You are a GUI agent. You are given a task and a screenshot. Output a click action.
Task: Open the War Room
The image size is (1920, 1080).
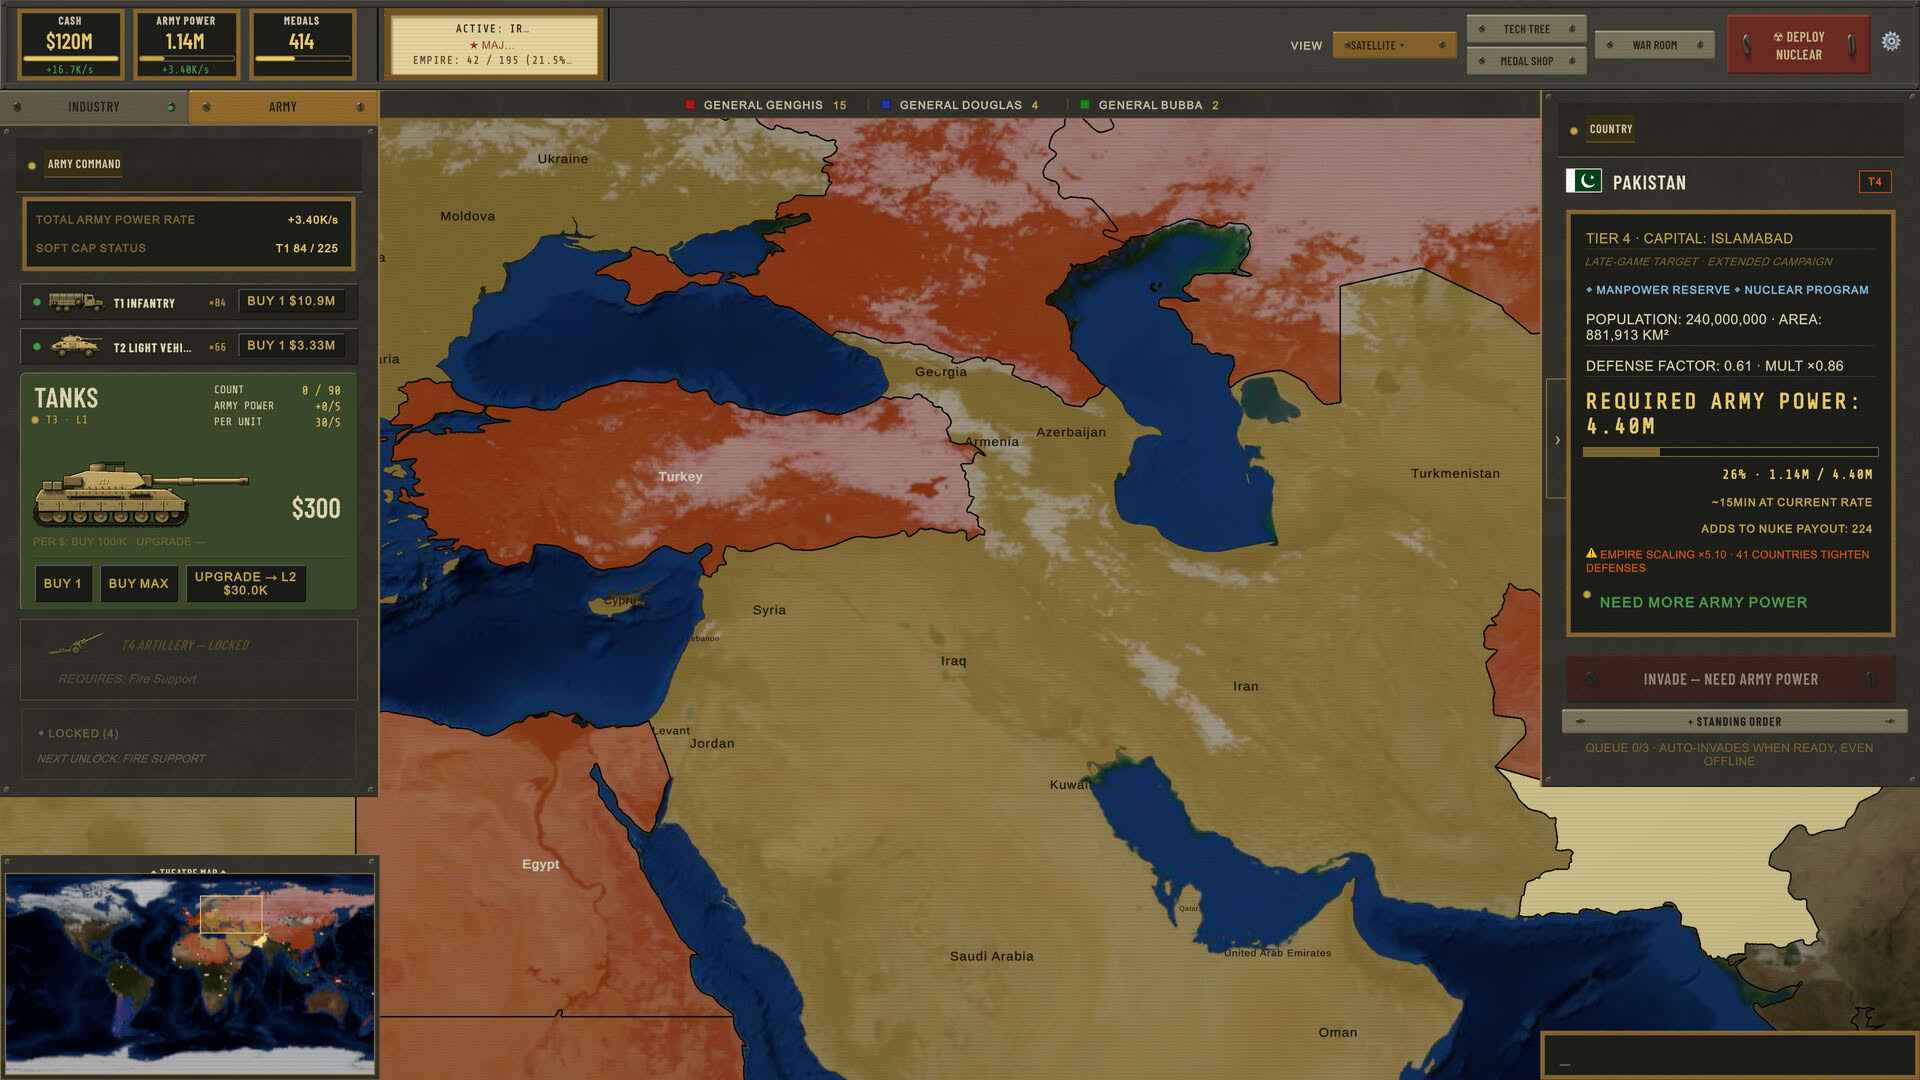click(x=1654, y=45)
